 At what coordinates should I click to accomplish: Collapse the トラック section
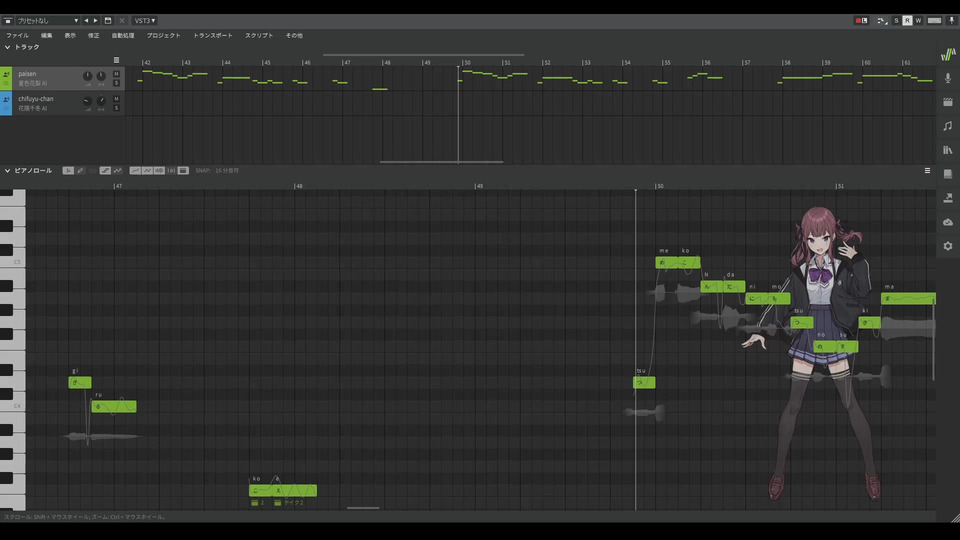click(7, 47)
